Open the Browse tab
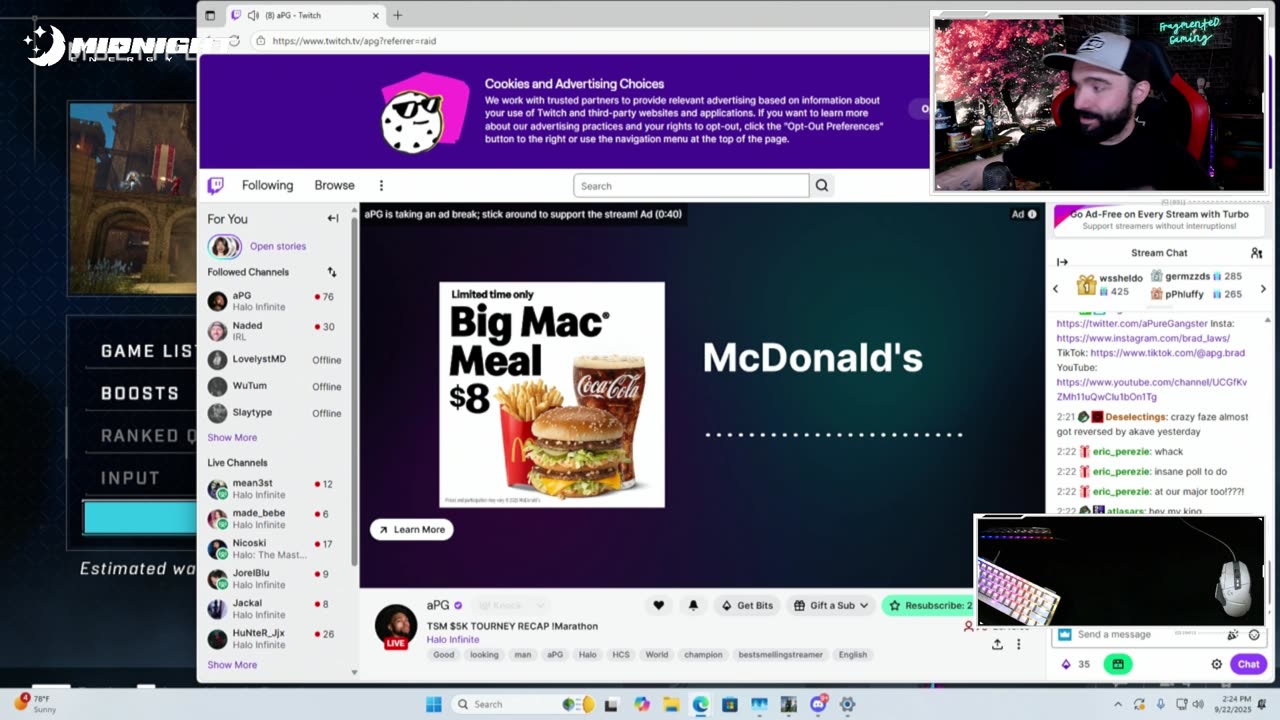Image resolution: width=1280 pixels, height=720 pixels. tap(334, 185)
